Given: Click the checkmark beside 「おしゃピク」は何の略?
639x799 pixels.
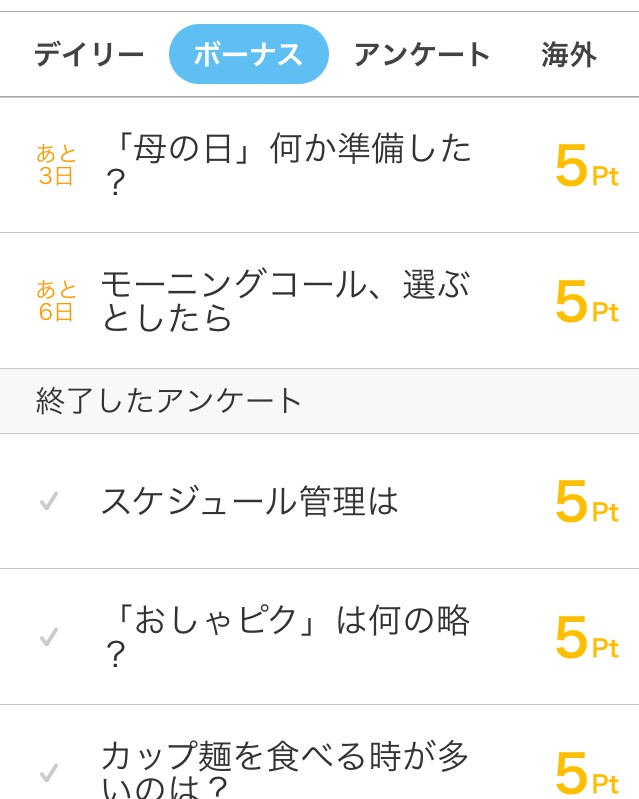Looking at the screenshot, I should coord(48,637).
